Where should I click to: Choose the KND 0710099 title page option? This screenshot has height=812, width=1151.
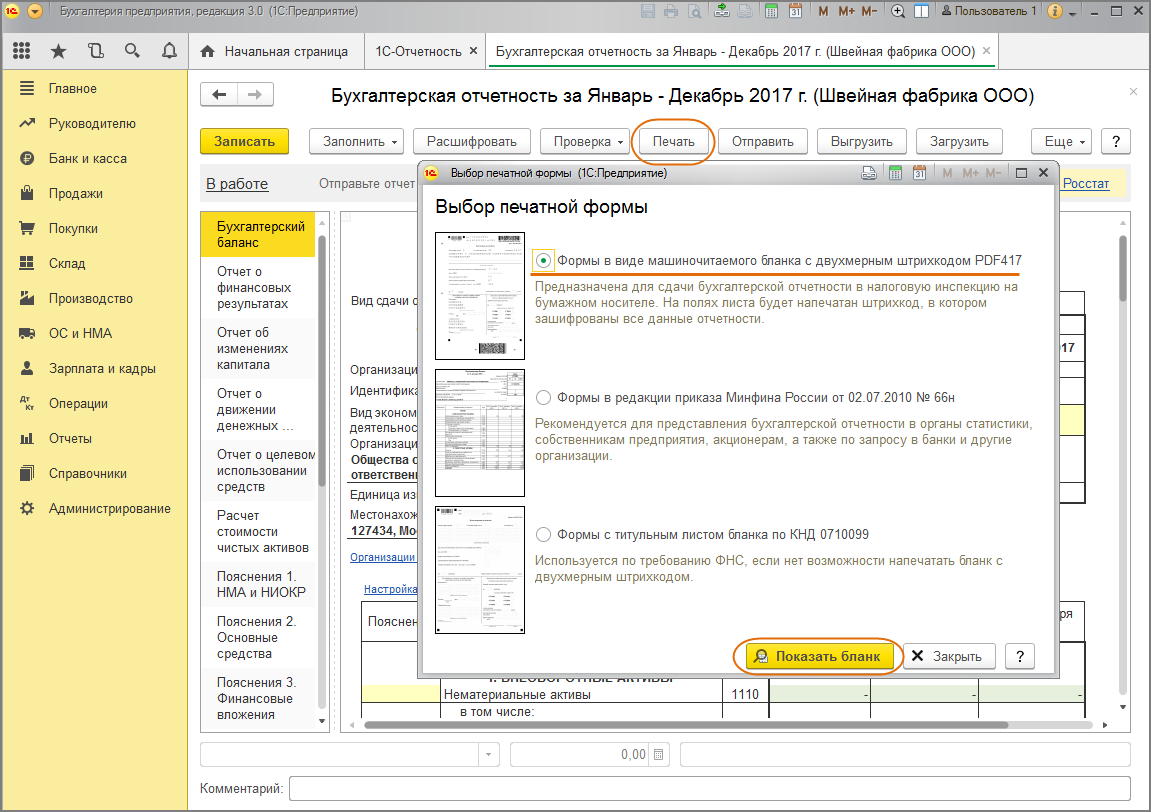[x=543, y=534]
